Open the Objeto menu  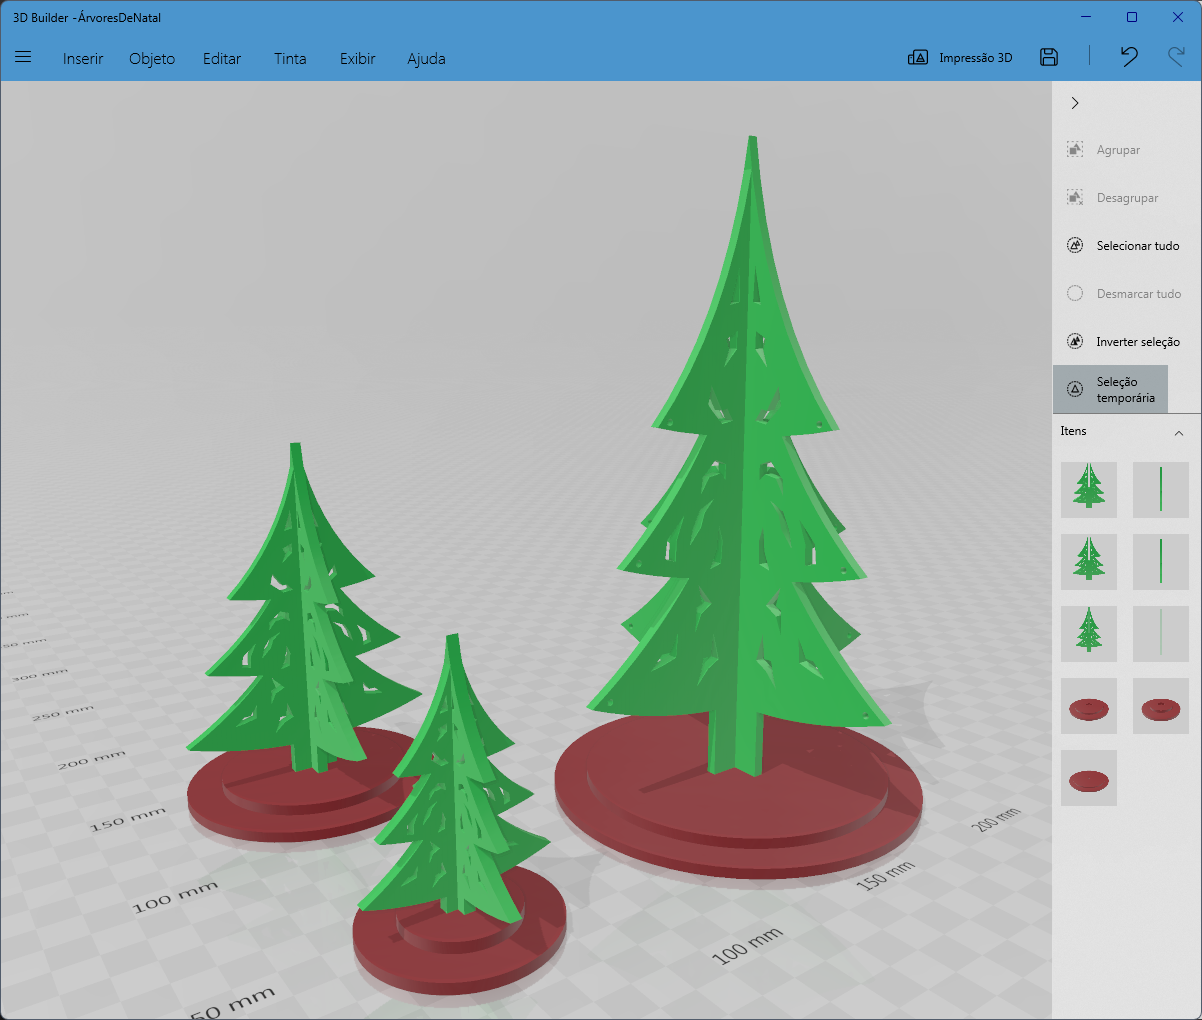pyautogui.click(x=152, y=58)
